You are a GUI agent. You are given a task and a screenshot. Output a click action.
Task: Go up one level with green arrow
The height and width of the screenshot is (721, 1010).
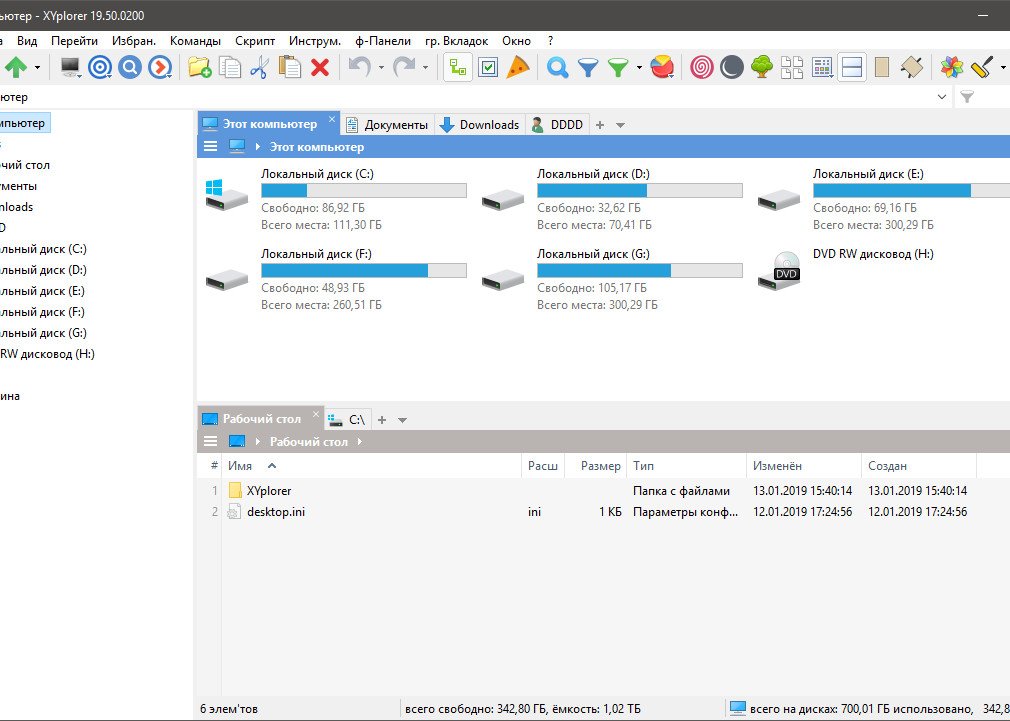point(16,67)
